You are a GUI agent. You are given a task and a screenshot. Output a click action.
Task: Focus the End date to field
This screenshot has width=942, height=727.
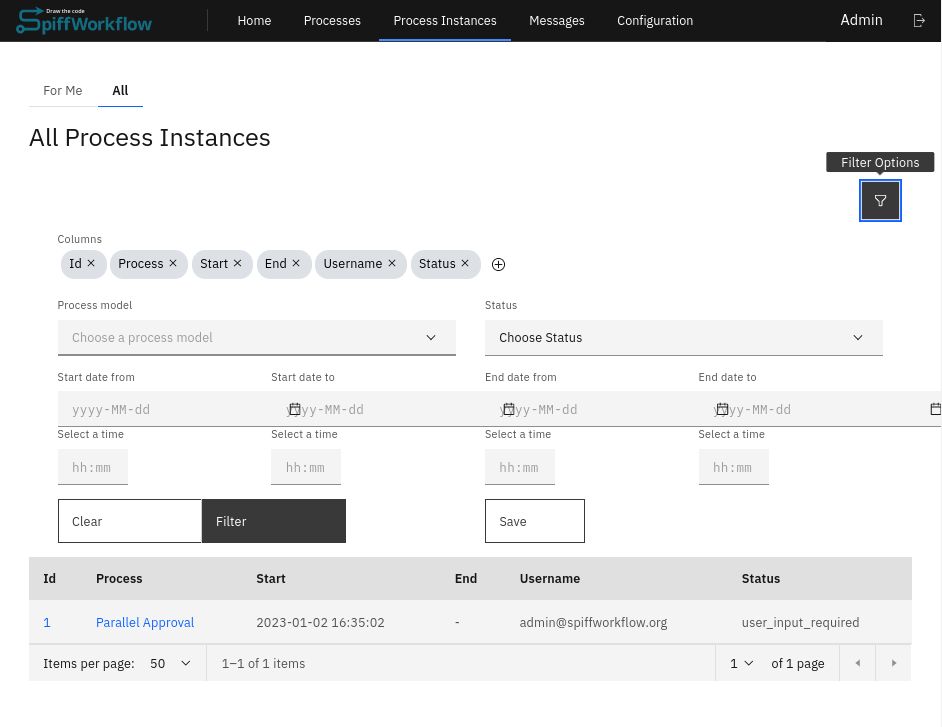(x=820, y=409)
